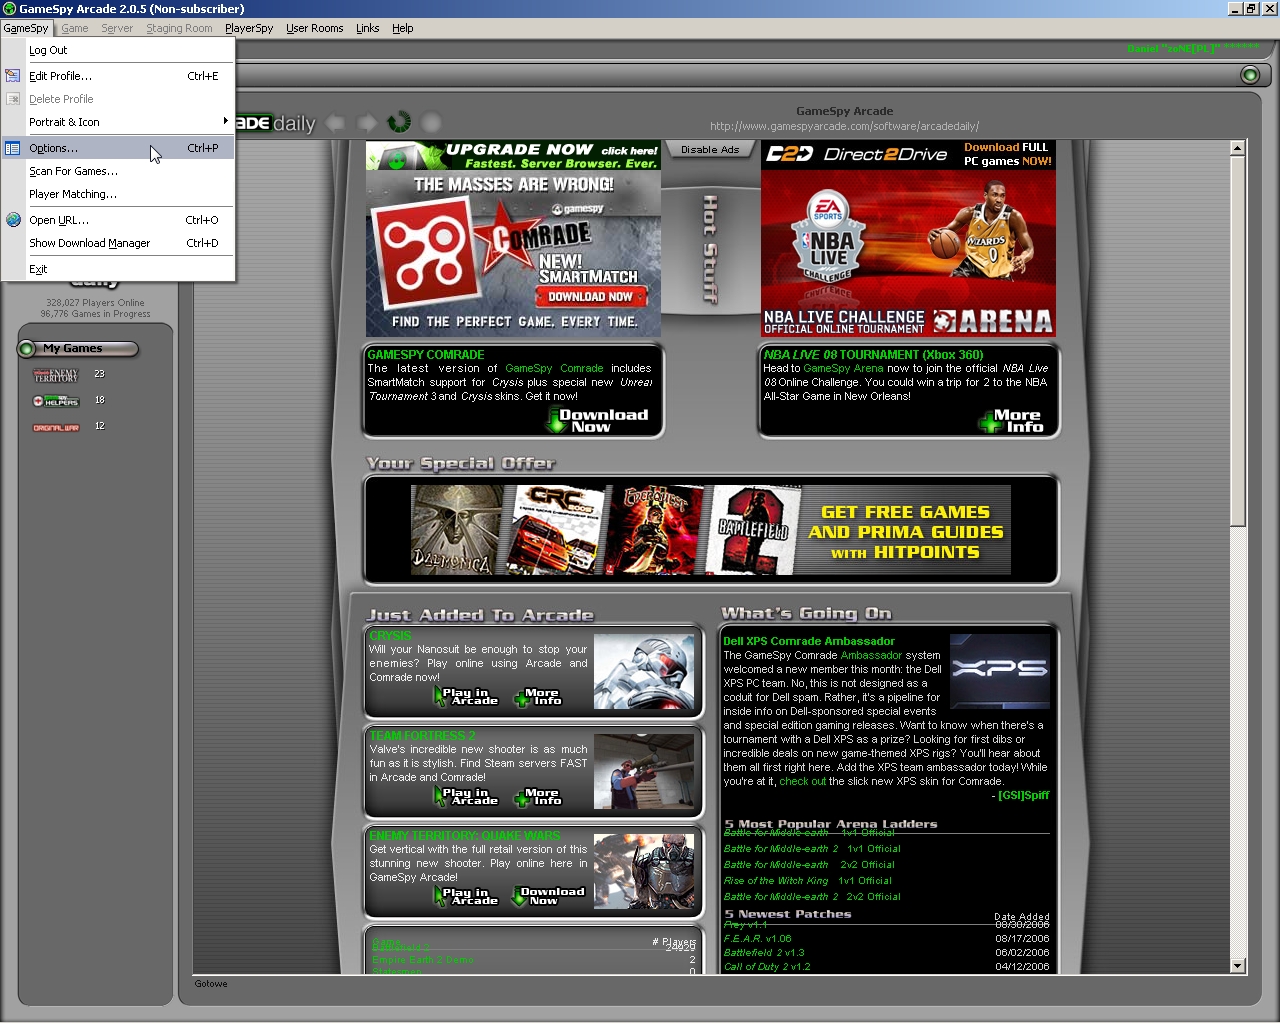The width and height of the screenshot is (1280, 1024).
Task: Click Play in Arcade for Team Fortress 2
Action: click(466, 797)
